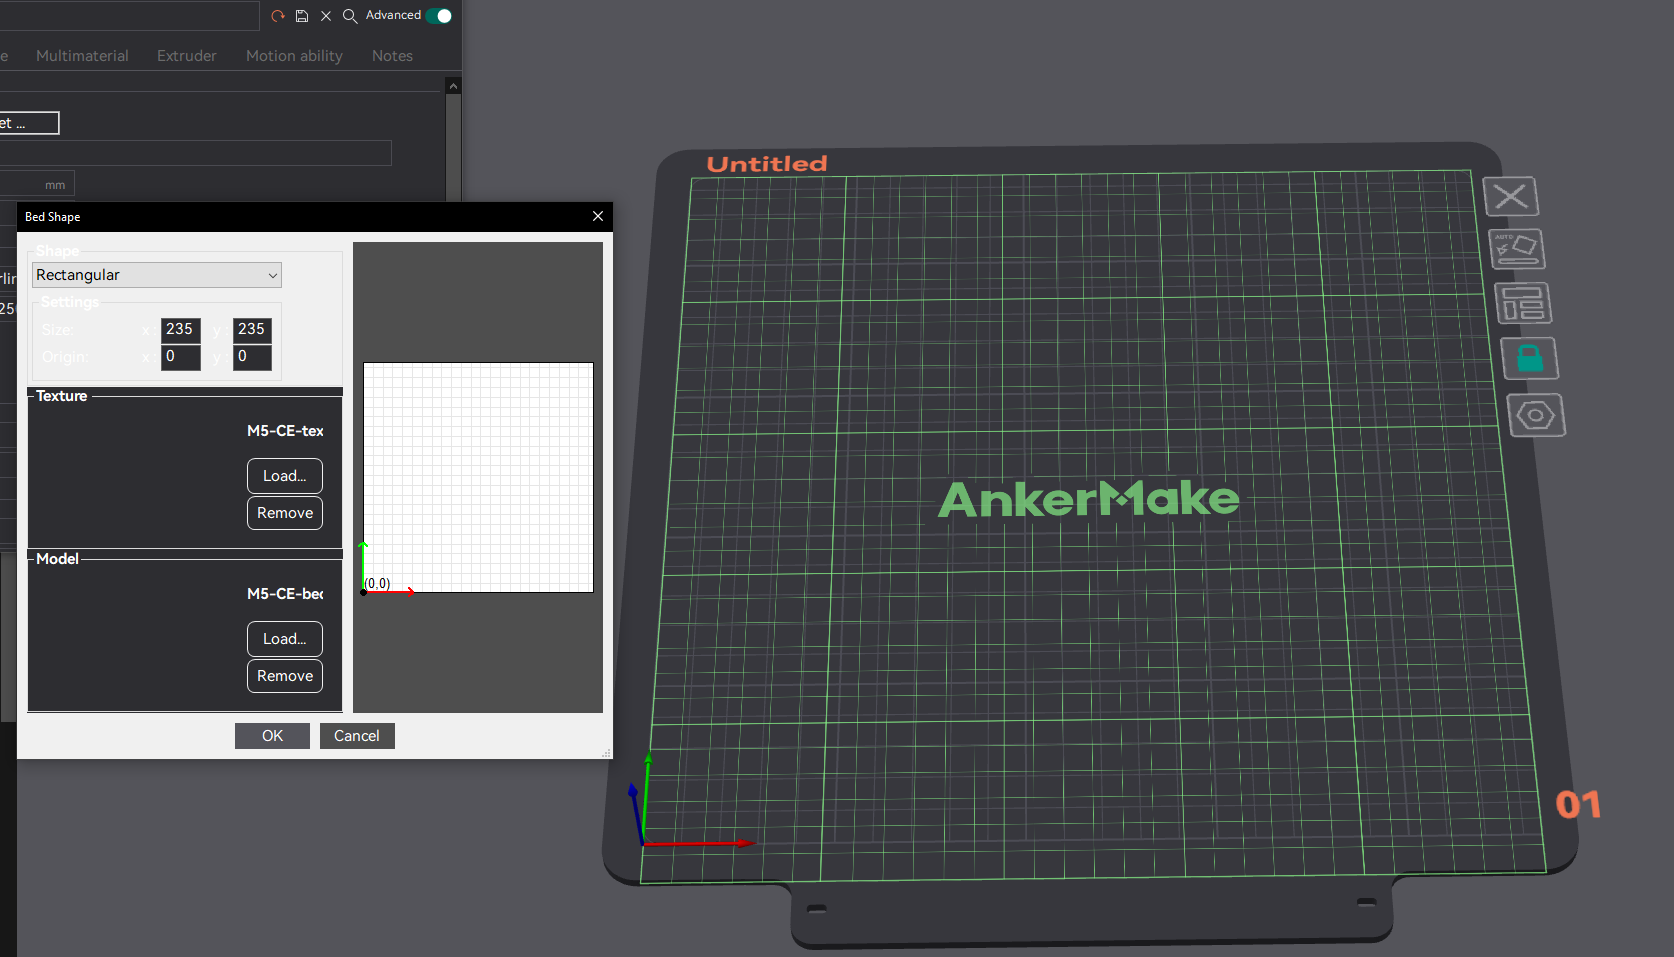Cancel the Bed Shape dialog
This screenshot has width=1674, height=957.
[x=356, y=735]
